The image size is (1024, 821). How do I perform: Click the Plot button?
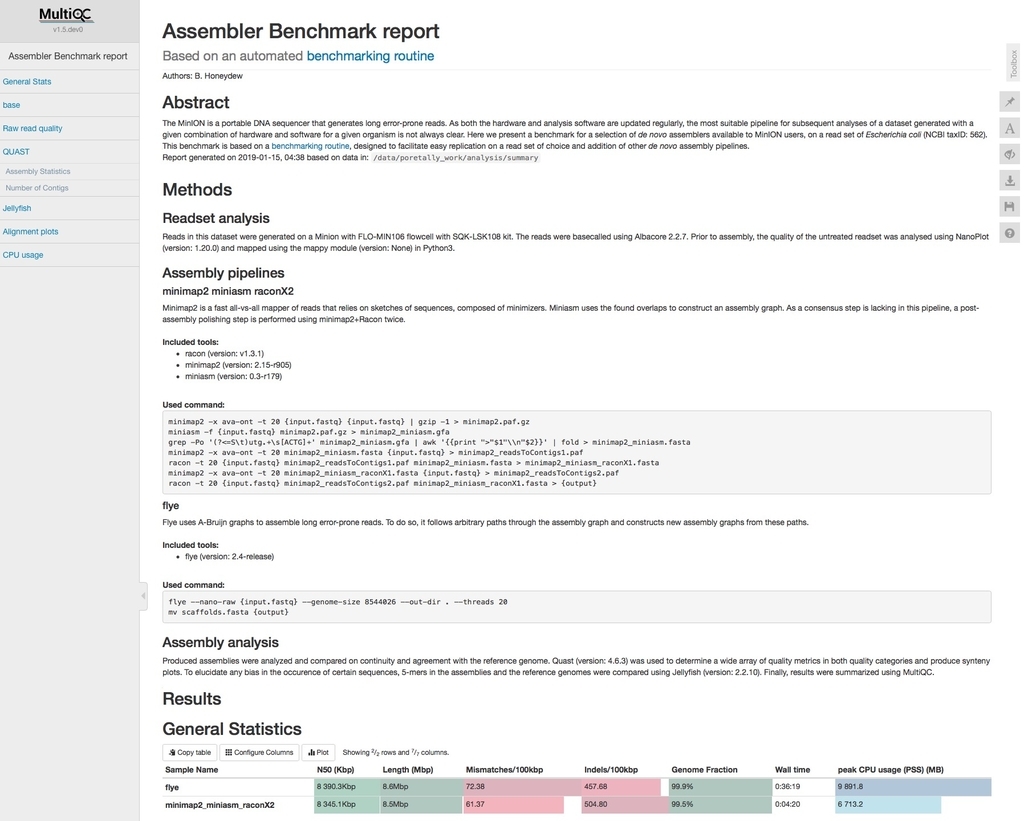[319, 752]
